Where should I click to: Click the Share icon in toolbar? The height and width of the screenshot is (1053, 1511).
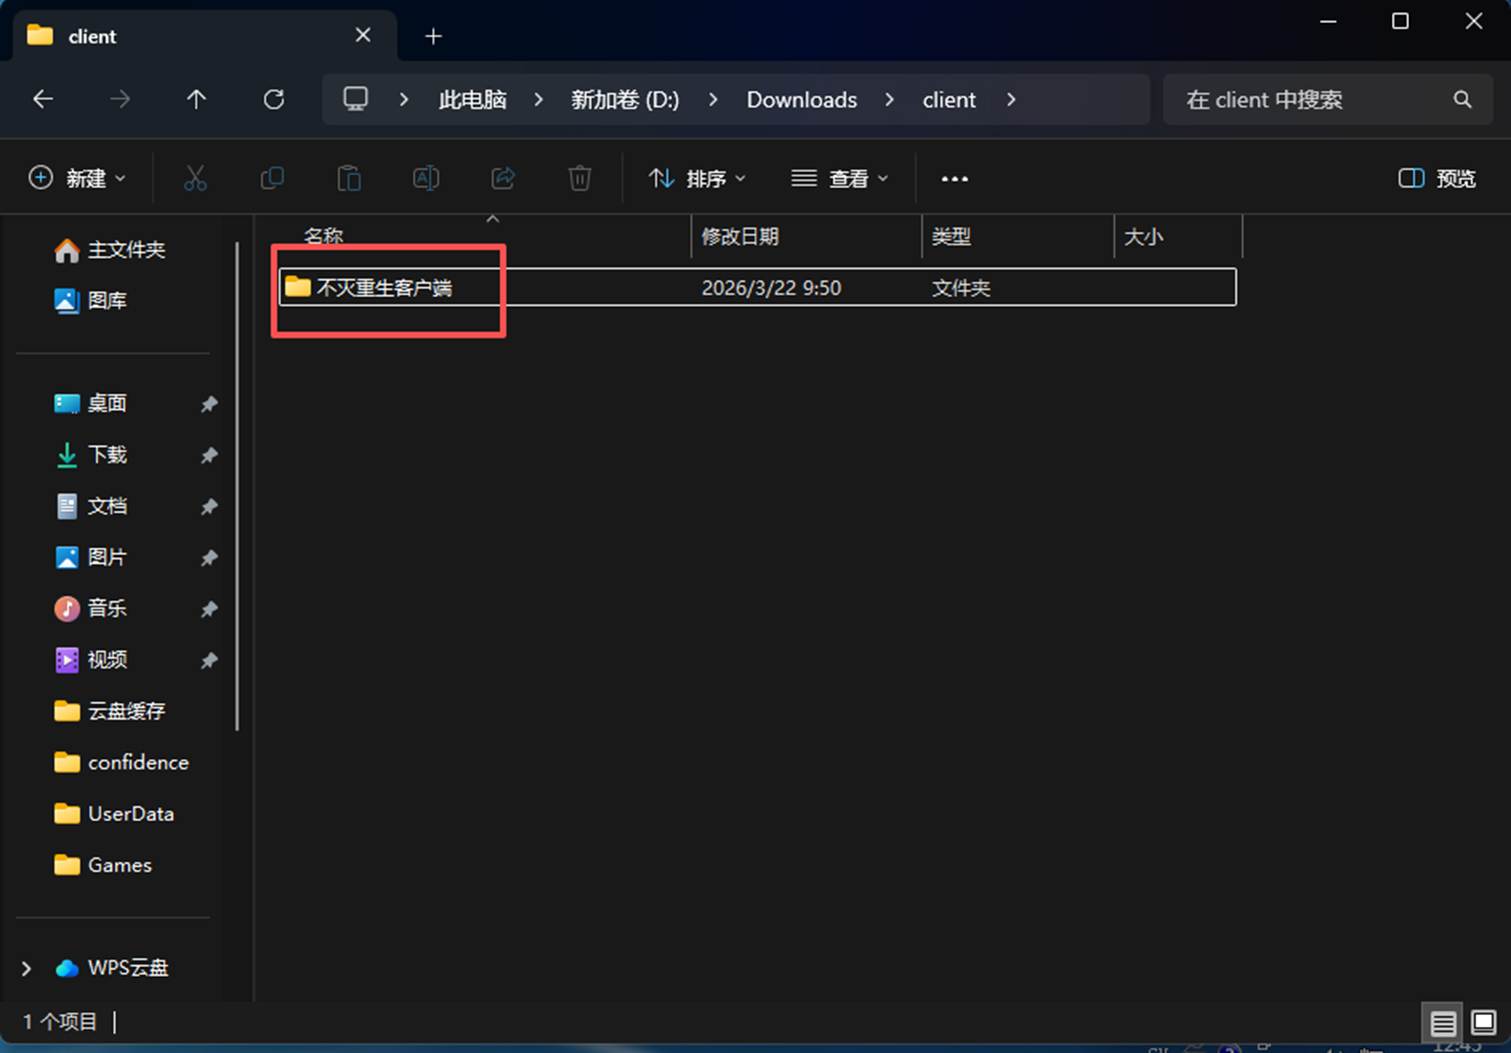(x=503, y=179)
